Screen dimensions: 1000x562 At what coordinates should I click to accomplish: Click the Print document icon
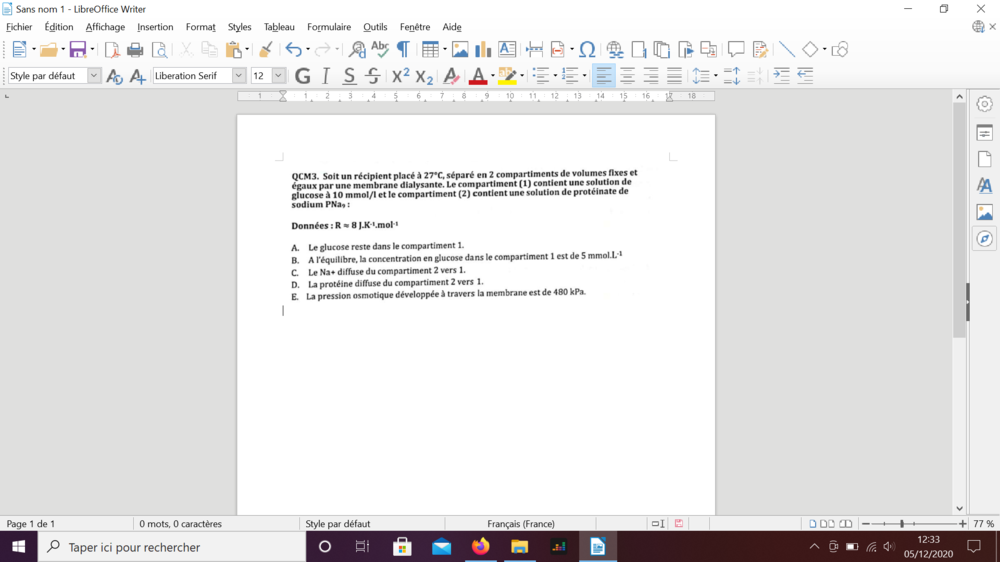(x=135, y=50)
